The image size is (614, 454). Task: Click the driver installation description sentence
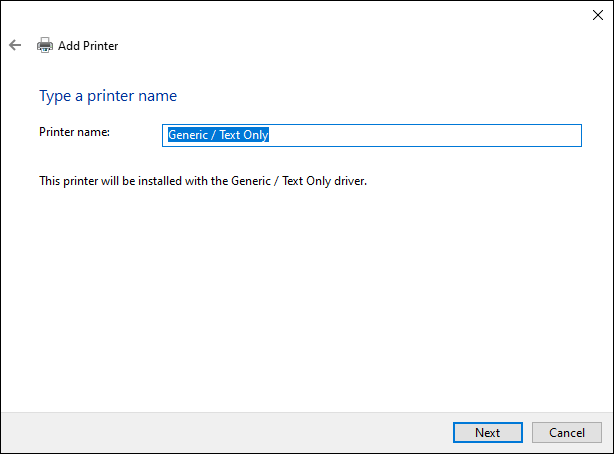click(x=203, y=181)
